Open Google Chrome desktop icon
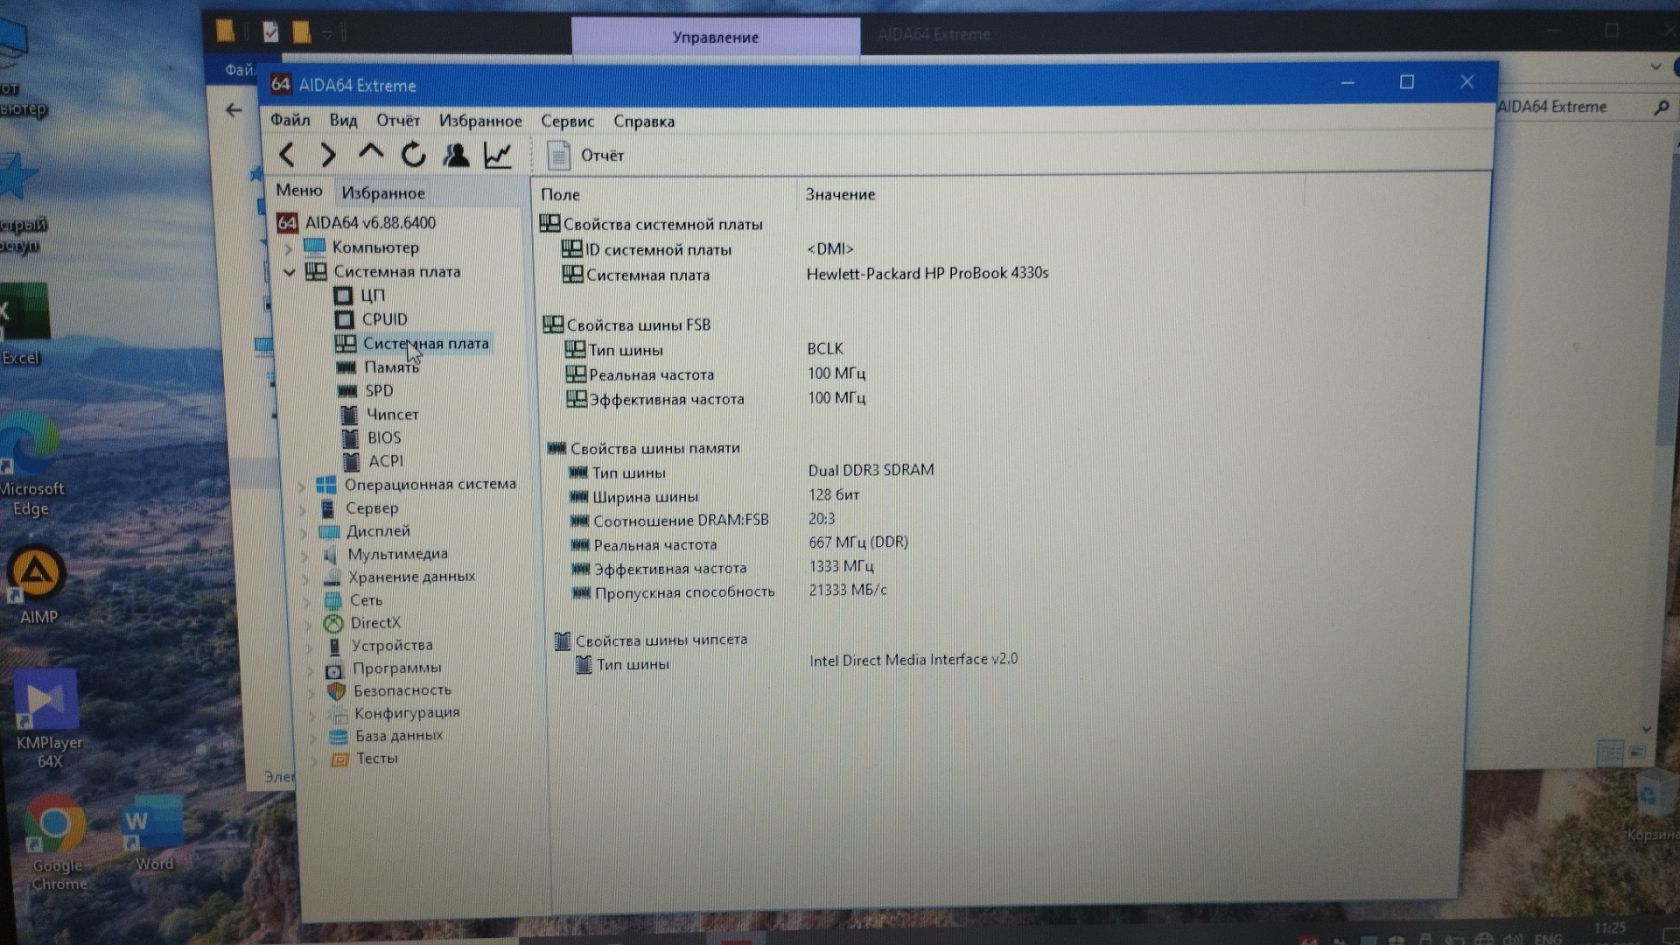This screenshot has height=945, width=1680. [x=57, y=842]
